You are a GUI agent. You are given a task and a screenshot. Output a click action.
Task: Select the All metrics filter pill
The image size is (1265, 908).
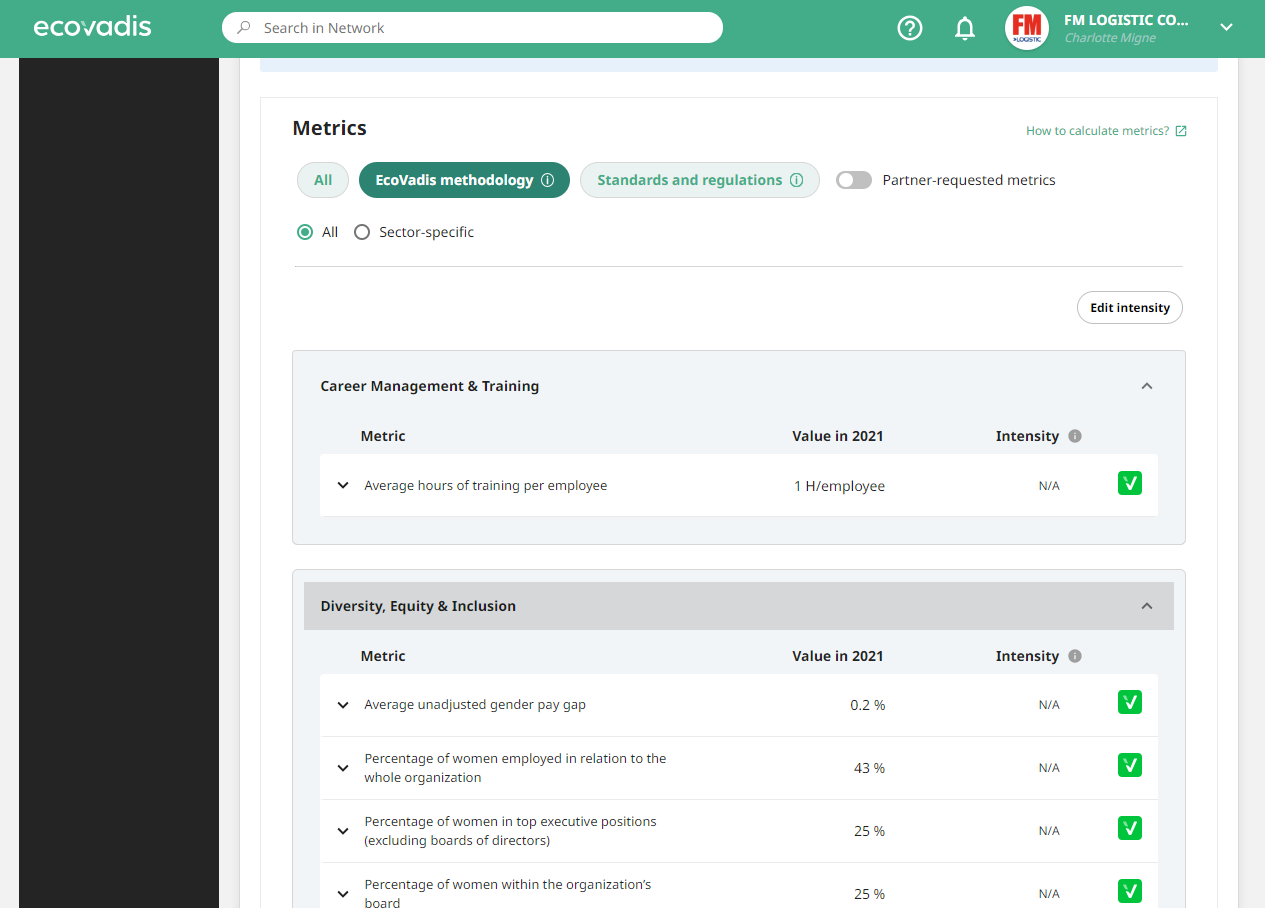click(323, 180)
